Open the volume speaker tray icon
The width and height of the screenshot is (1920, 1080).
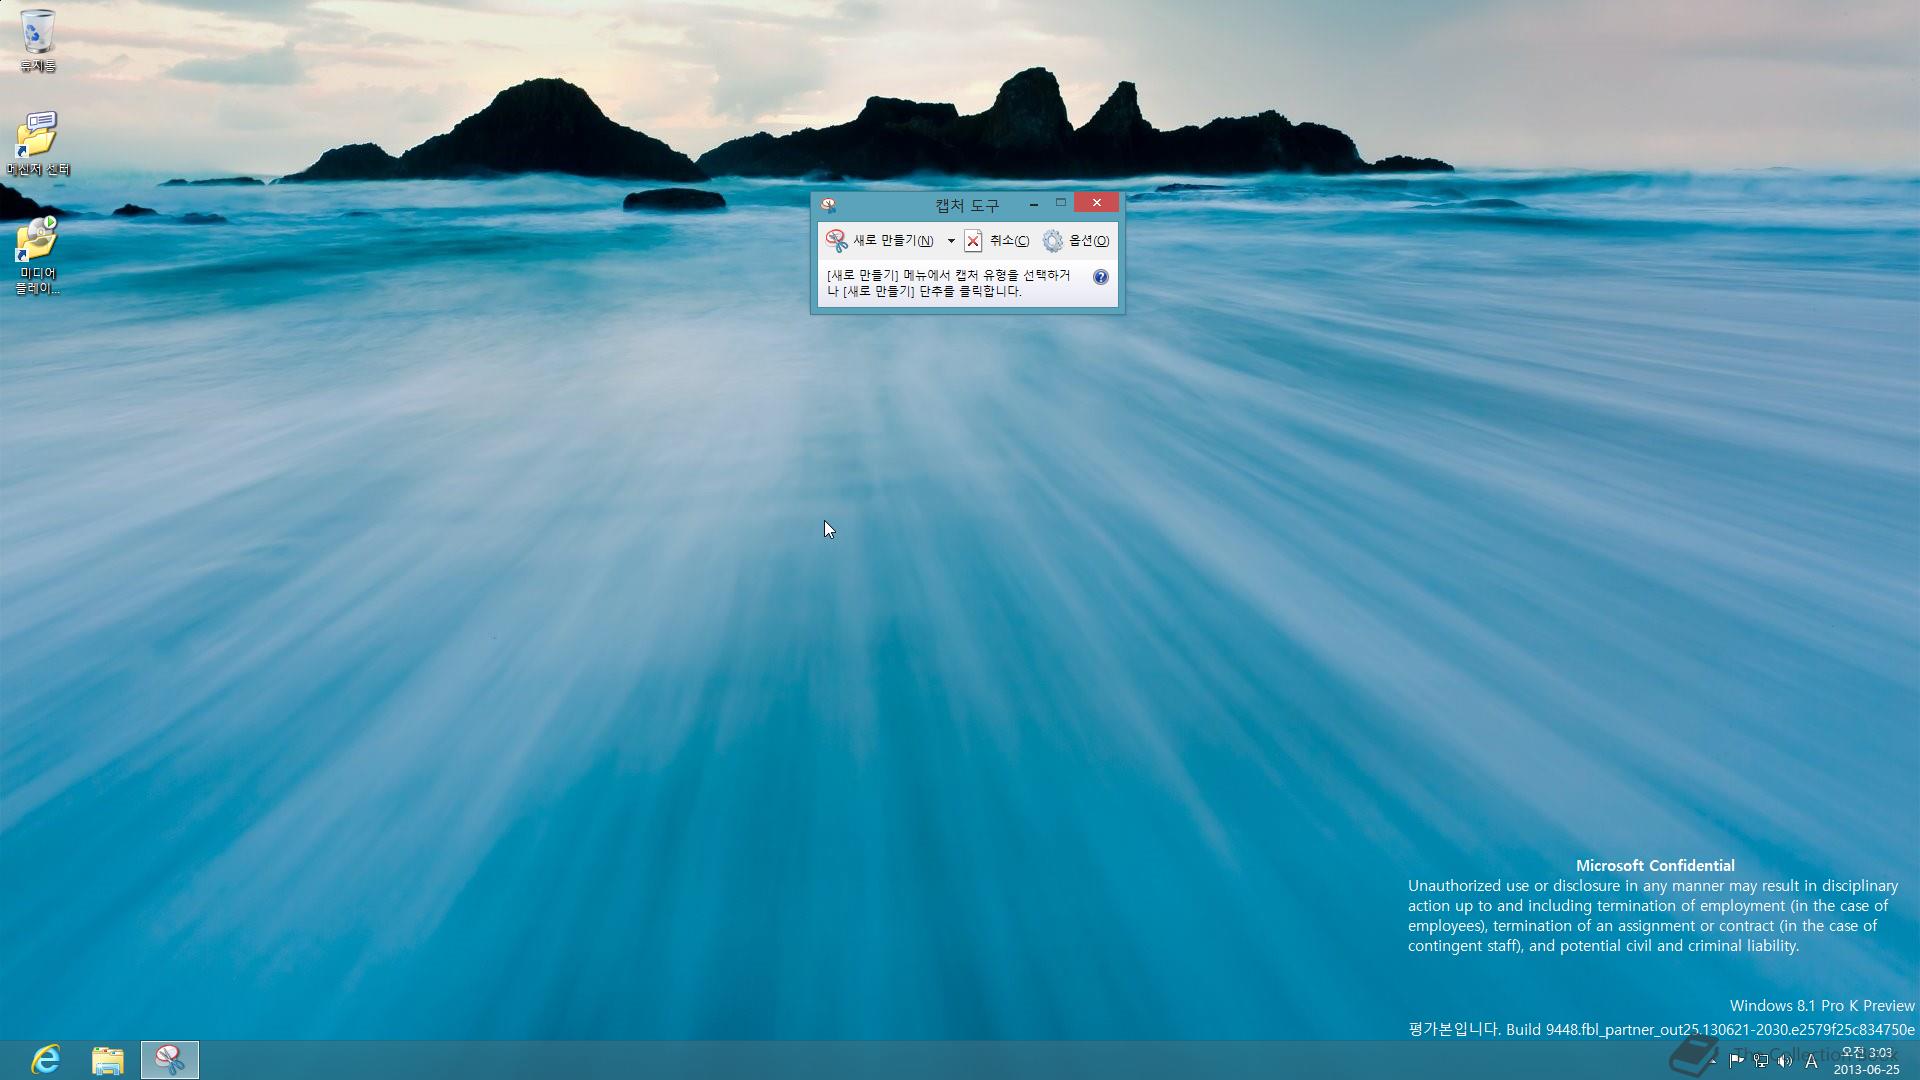click(1784, 1061)
